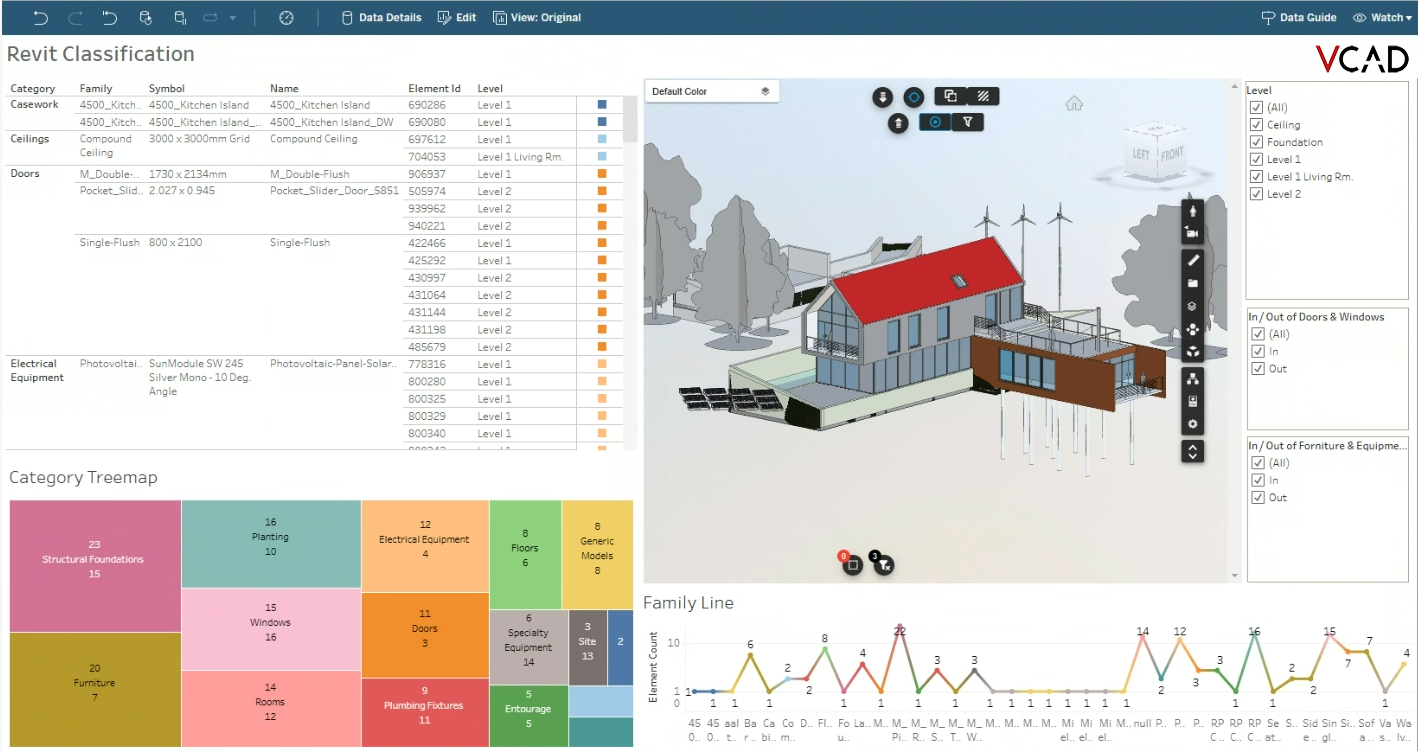Viewport: 1418px width, 751px height.
Task: Toggle the Level (All) checkbox
Action: click(1256, 108)
